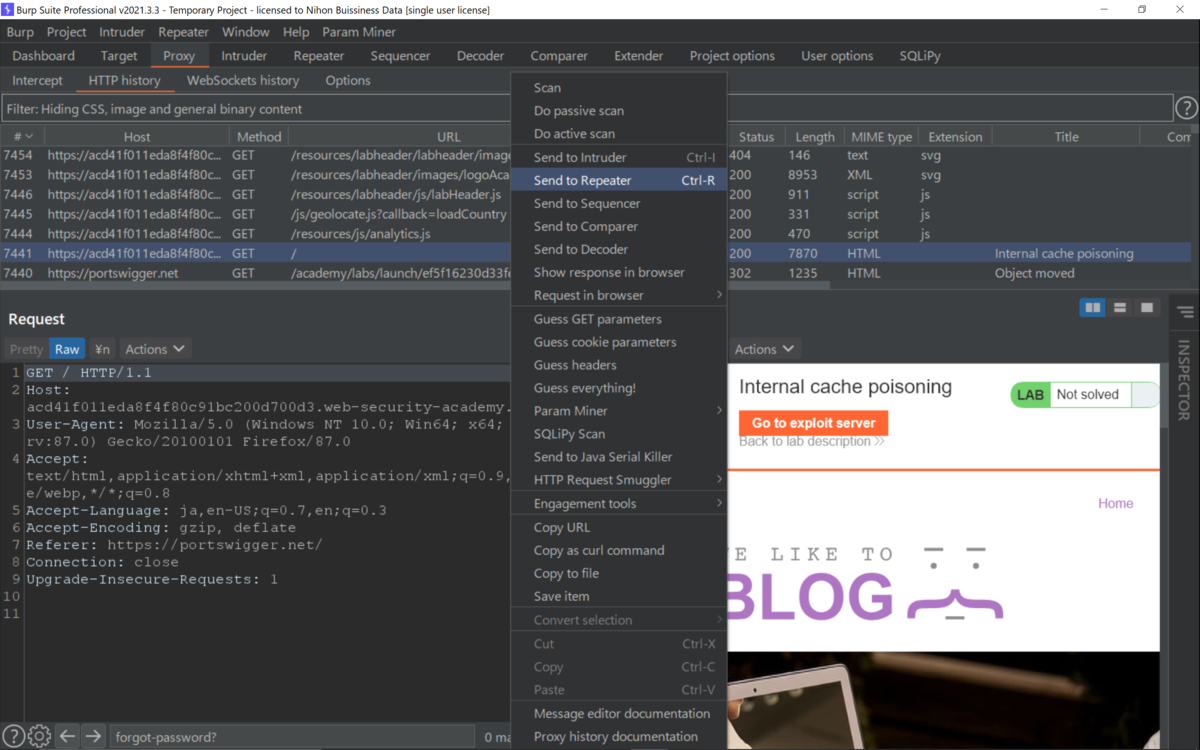Open filter help question mark icon

[1186, 108]
